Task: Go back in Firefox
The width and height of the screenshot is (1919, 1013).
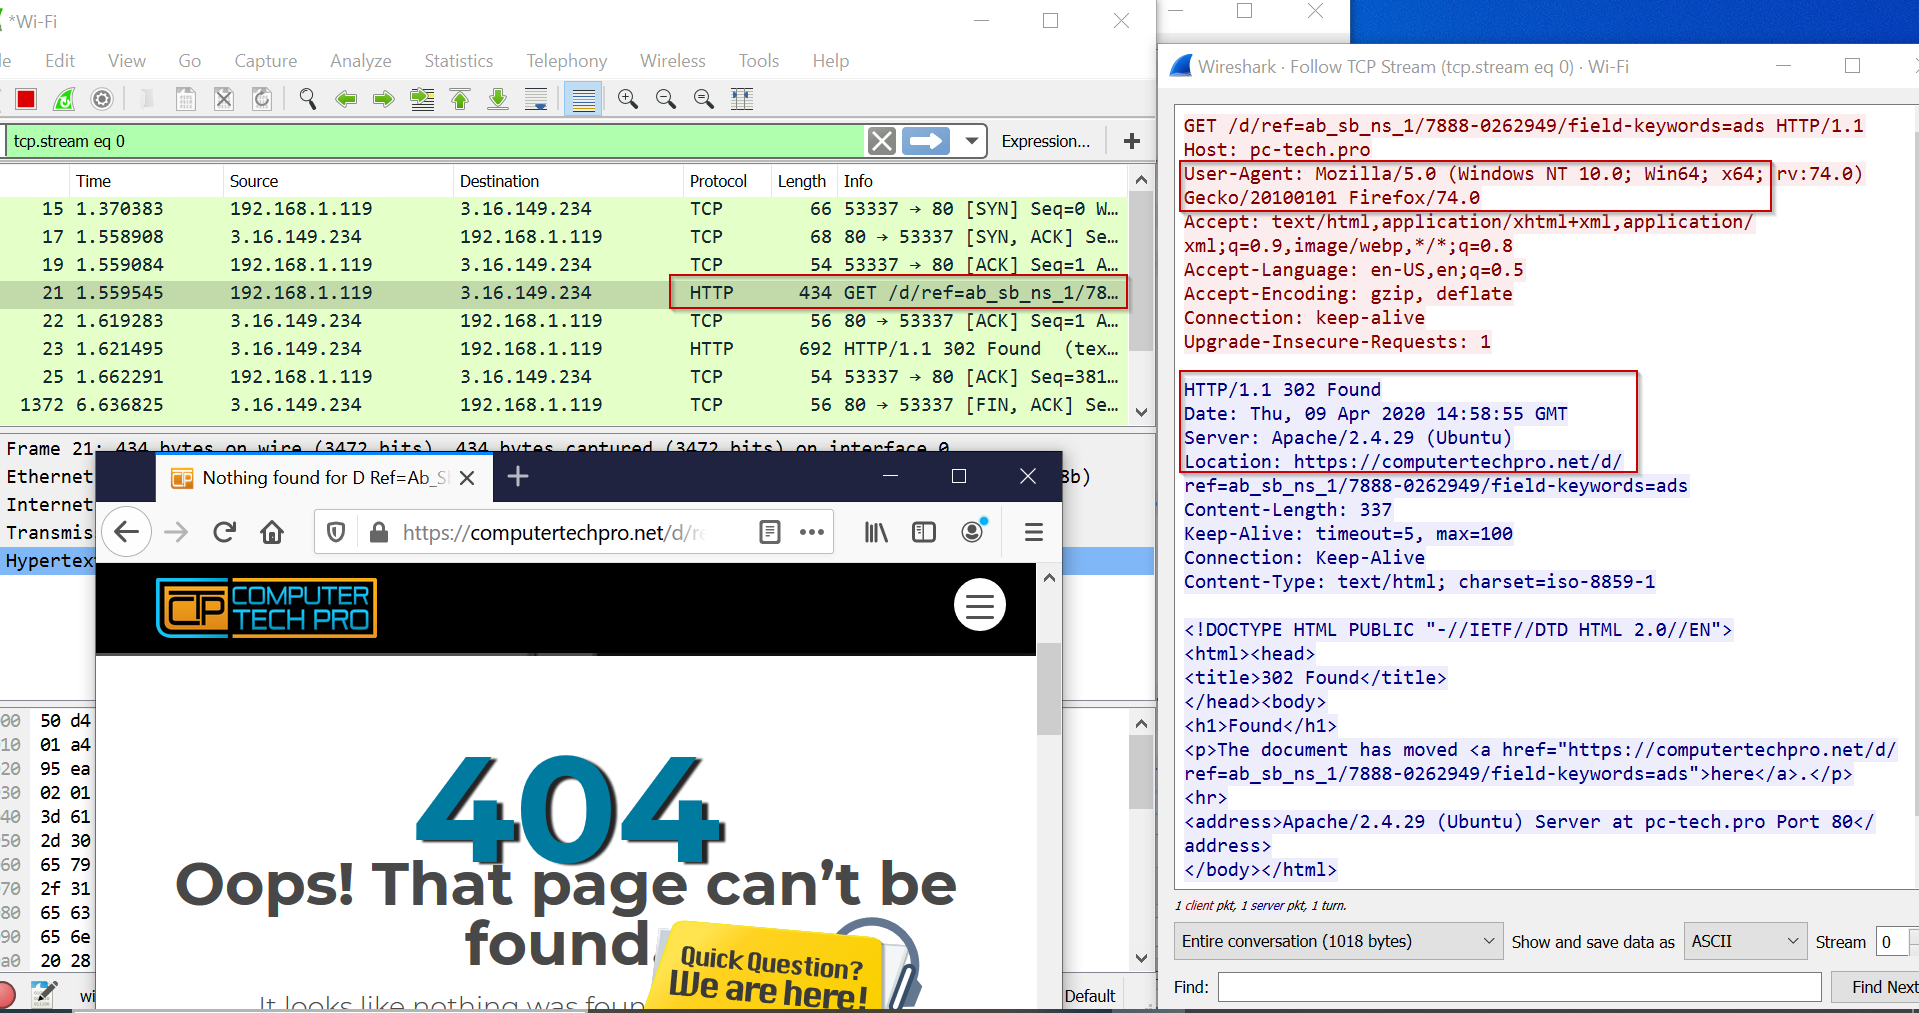Action: point(127,532)
